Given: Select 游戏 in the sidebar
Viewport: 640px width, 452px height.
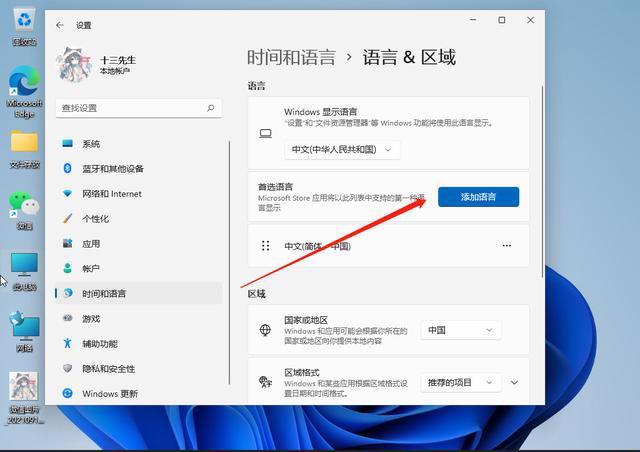Looking at the screenshot, I should point(139,318).
